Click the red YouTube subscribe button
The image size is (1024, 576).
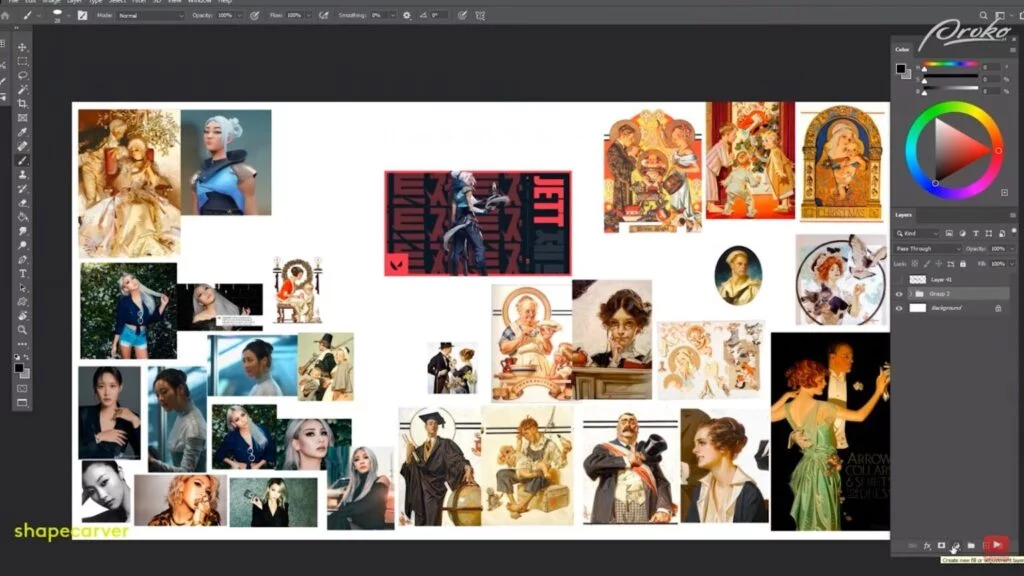[x=995, y=545]
